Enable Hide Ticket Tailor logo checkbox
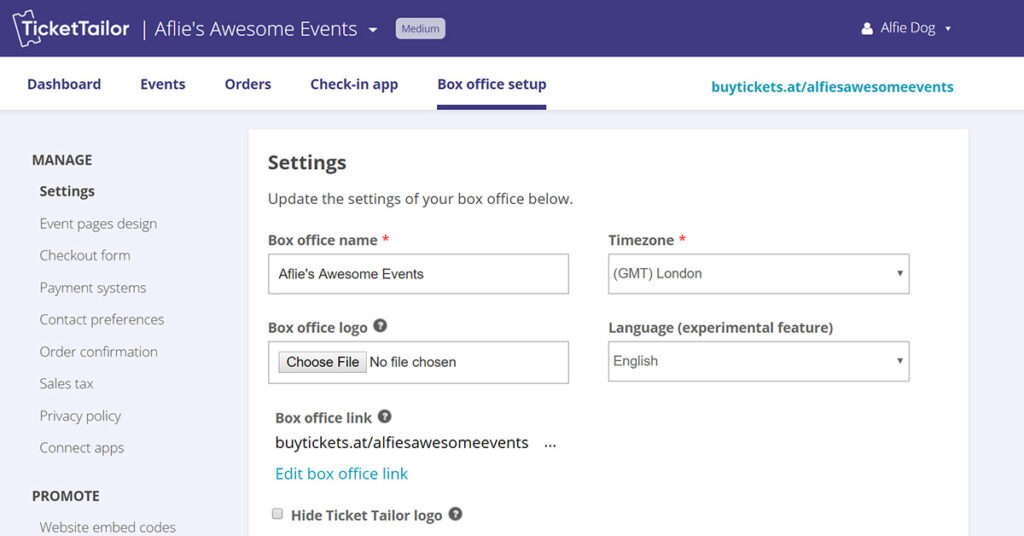Viewport: 1024px width, 536px height. [x=278, y=514]
